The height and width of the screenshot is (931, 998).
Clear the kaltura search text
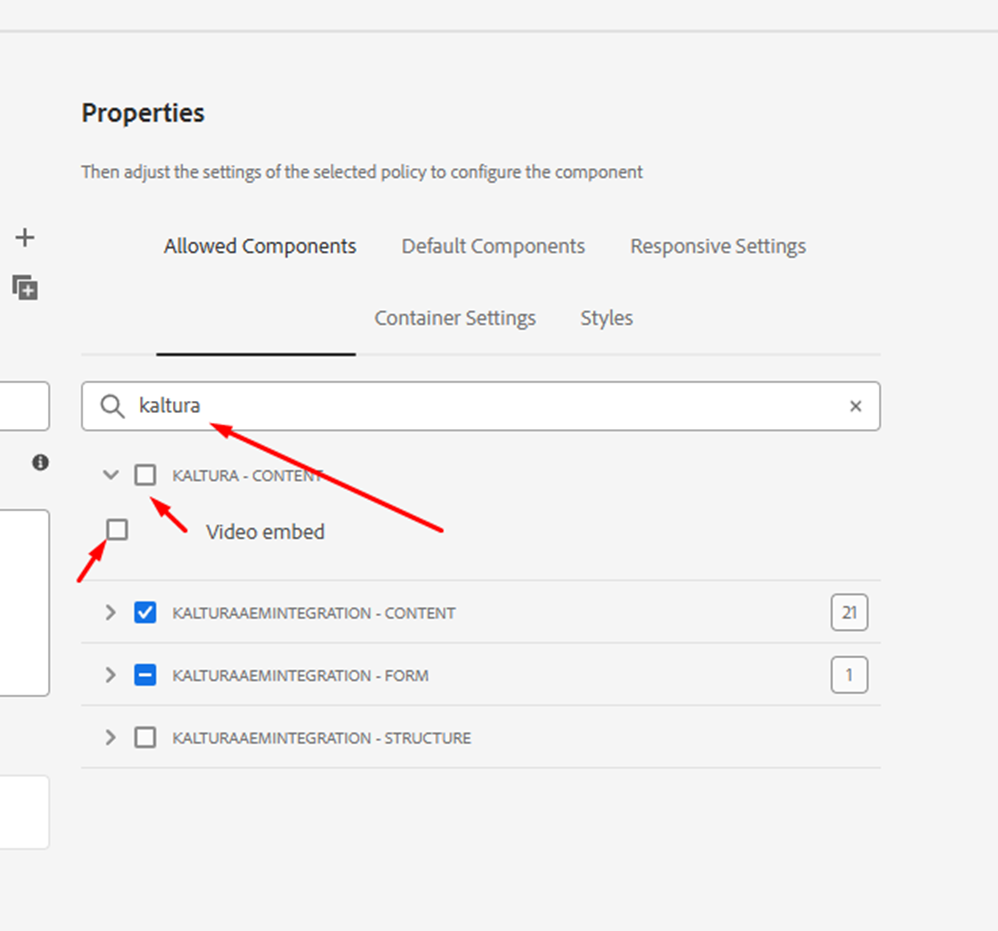(x=855, y=406)
